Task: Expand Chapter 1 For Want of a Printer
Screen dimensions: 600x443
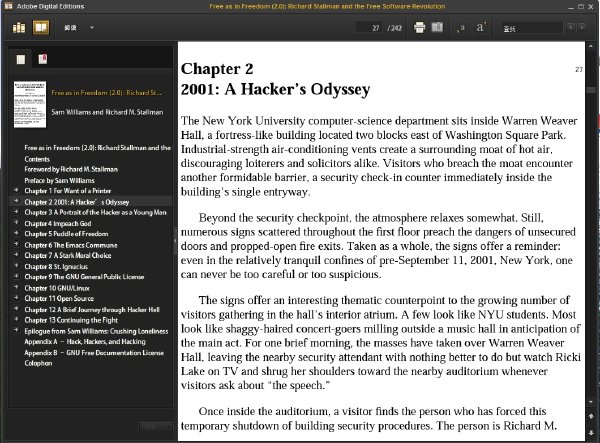Action: (x=16, y=190)
